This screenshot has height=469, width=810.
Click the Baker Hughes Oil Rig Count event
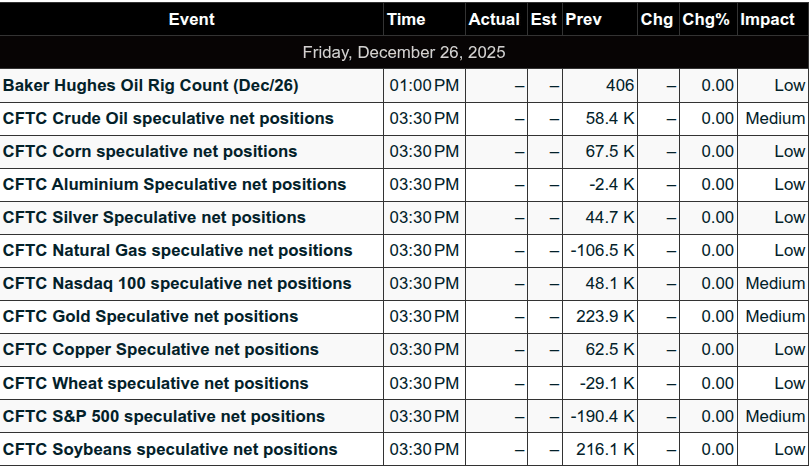(150, 86)
